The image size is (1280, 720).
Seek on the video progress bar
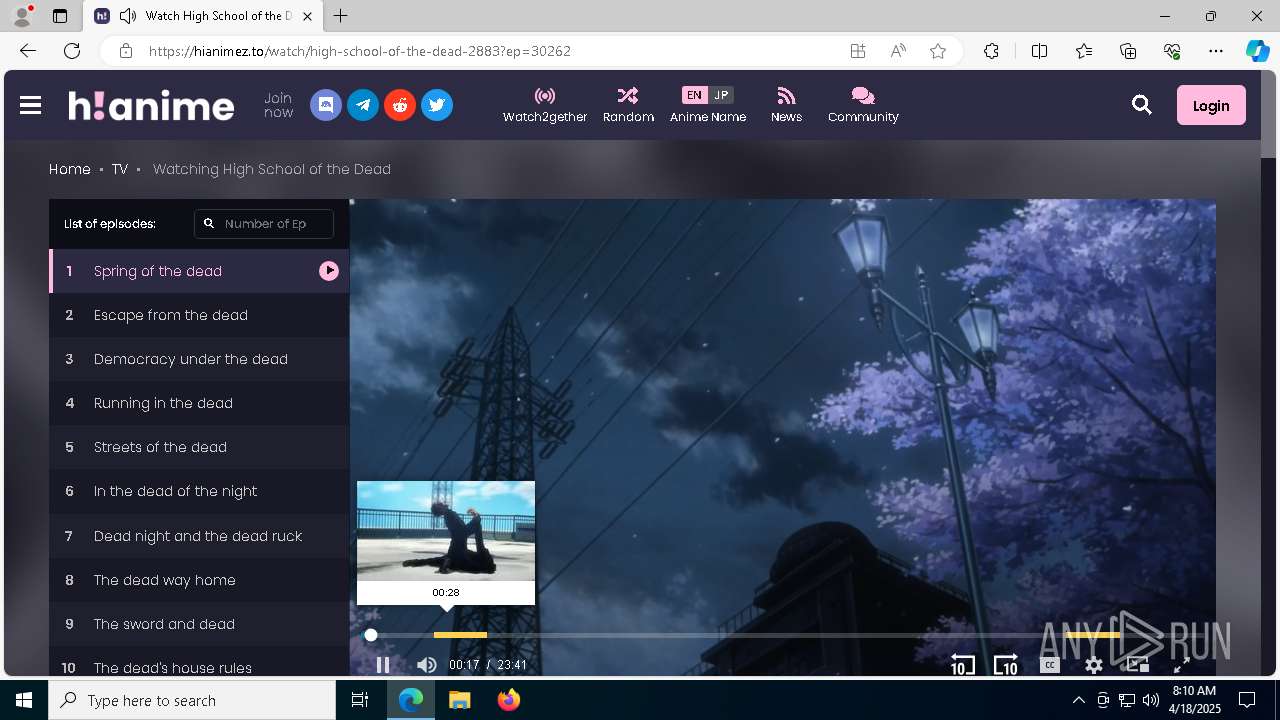click(x=785, y=635)
